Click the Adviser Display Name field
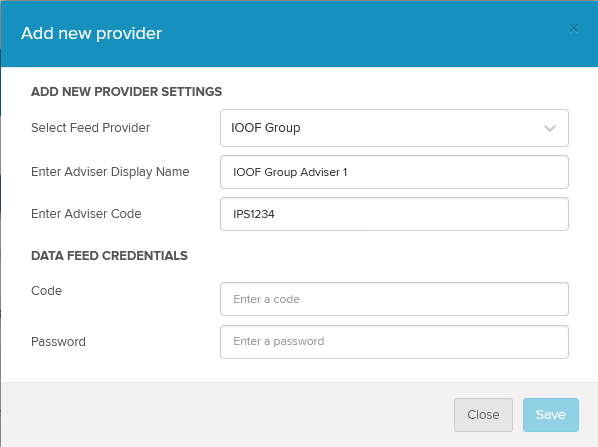Viewport: 598px width, 447px height. 394,172
